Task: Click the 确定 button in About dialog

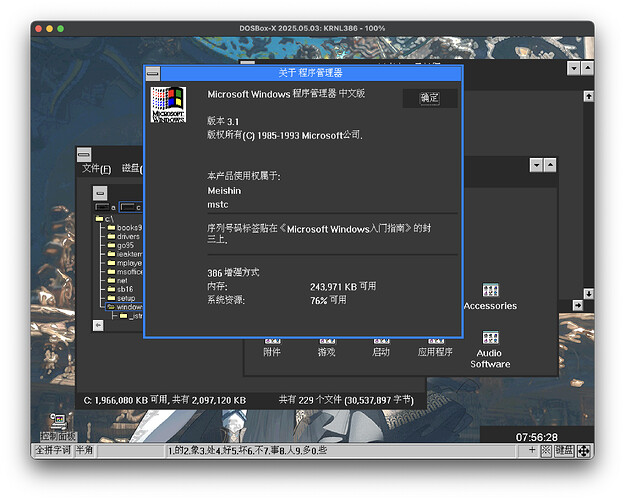Action: tap(430, 98)
